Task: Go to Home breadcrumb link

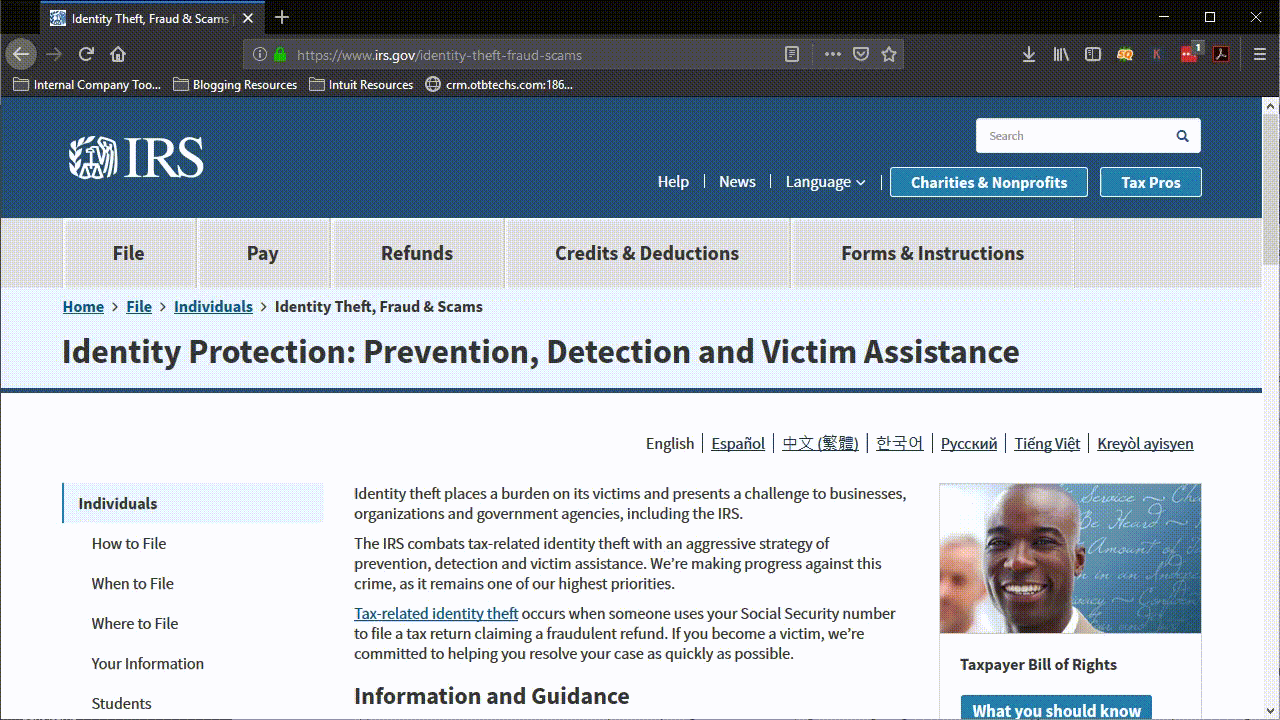Action: click(83, 307)
